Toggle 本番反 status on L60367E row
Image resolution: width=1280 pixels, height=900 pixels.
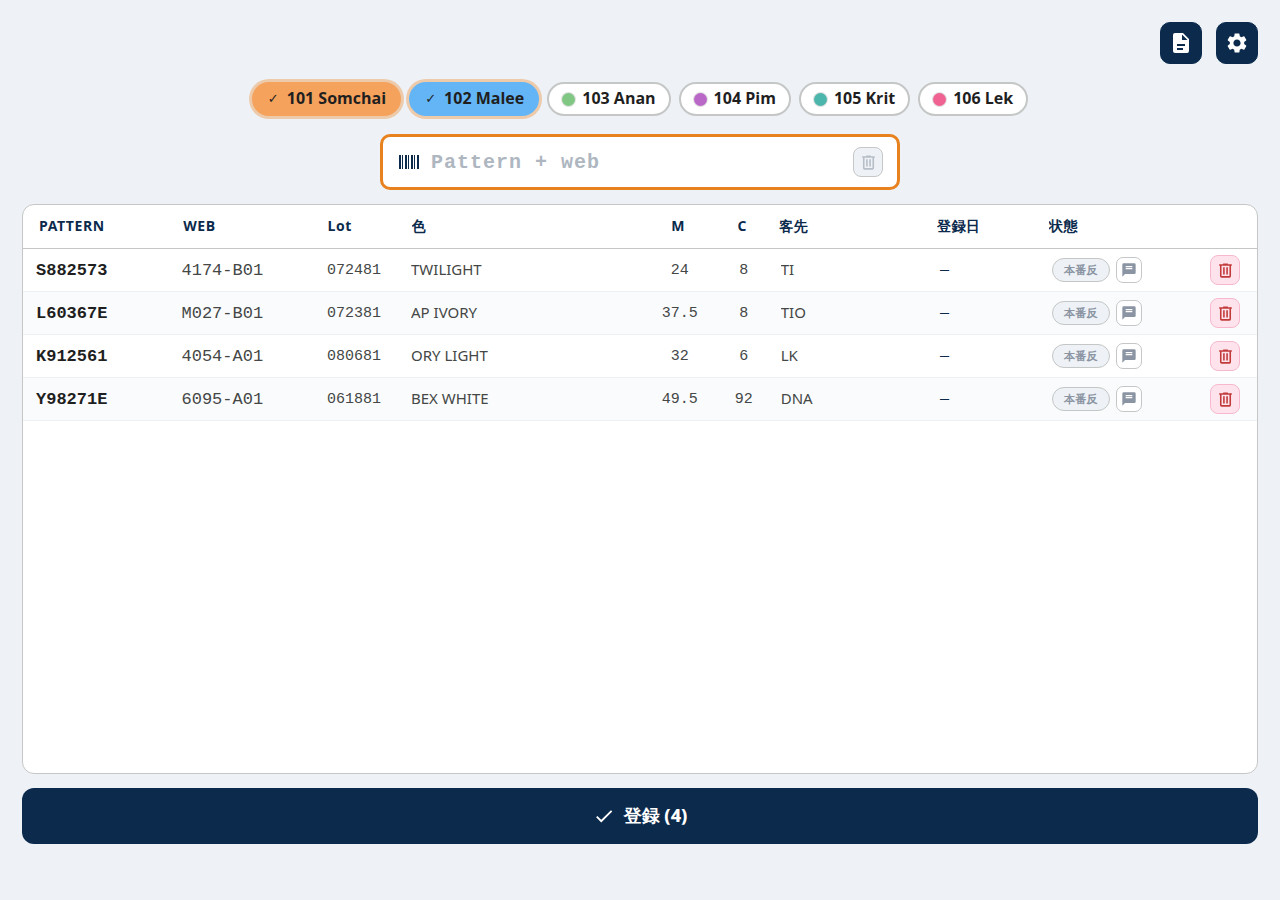coord(1081,313)
